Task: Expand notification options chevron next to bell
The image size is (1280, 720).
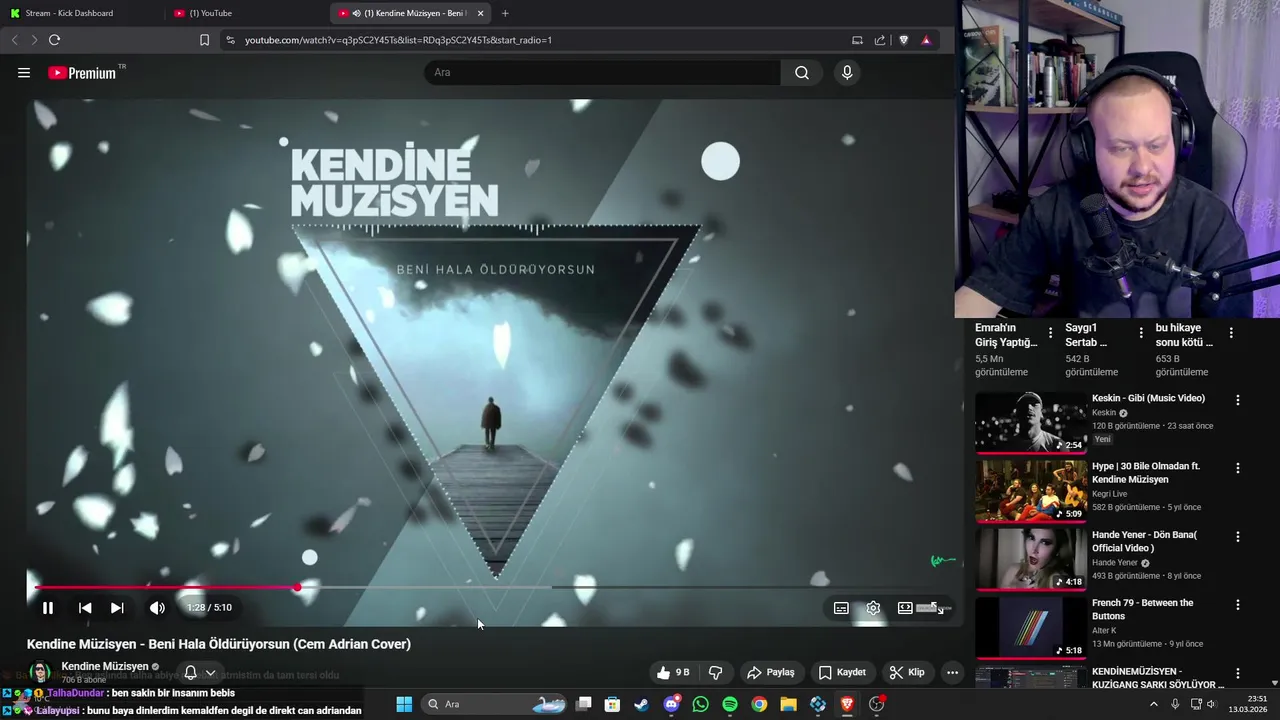Action: pos(210,673)
